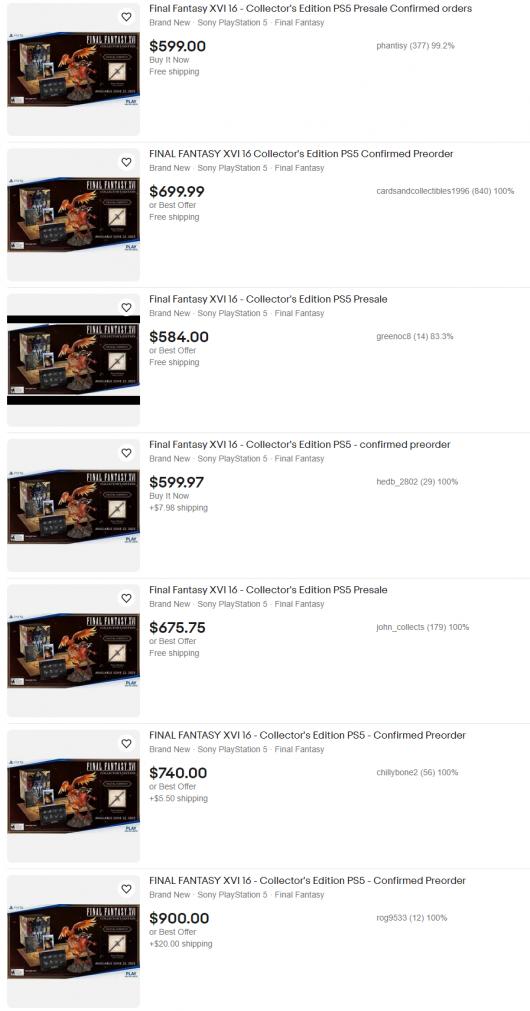Screen dimensions: 530x1011
Task: Open the 'Presale Confirmed orders' listing title
Action: coord(310,9)
